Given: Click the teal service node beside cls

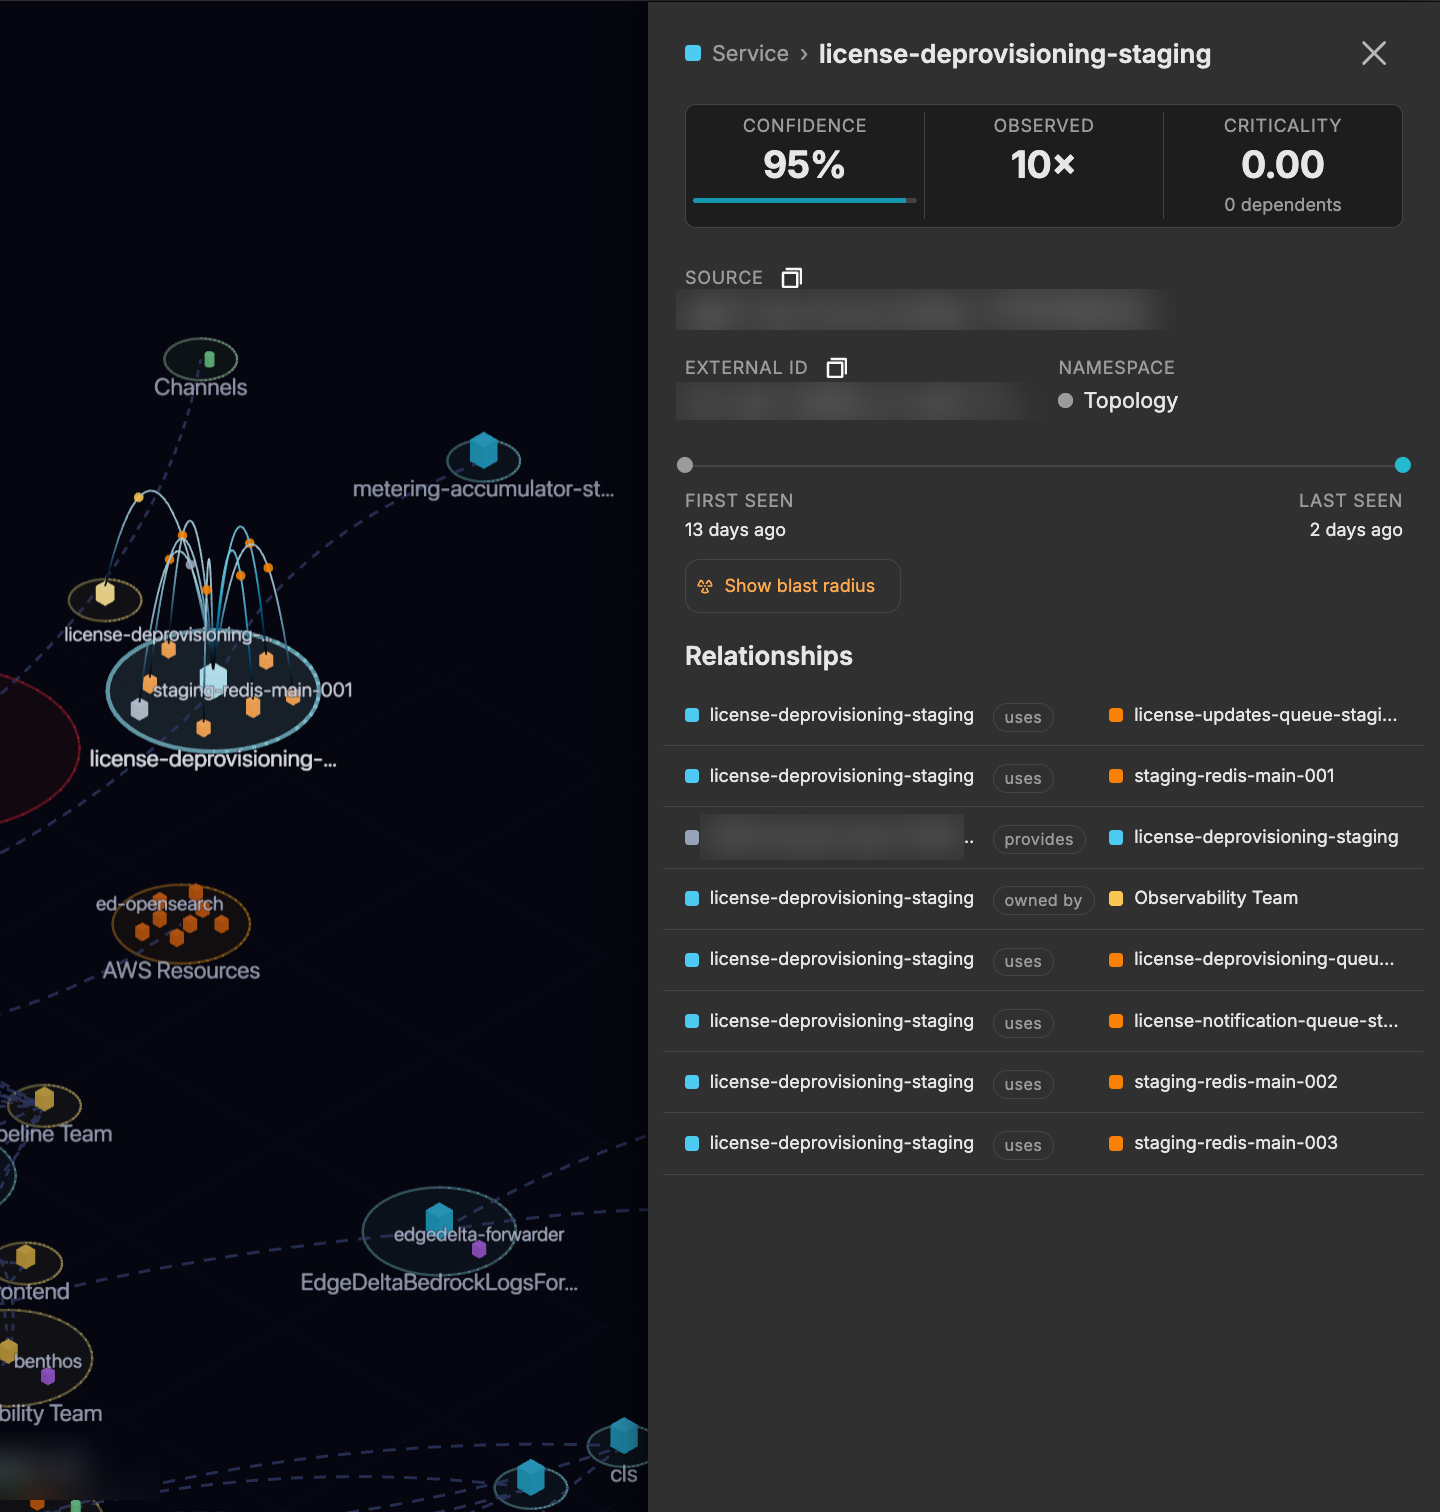Looking at the screenshot, I should tap(531, 1478).
